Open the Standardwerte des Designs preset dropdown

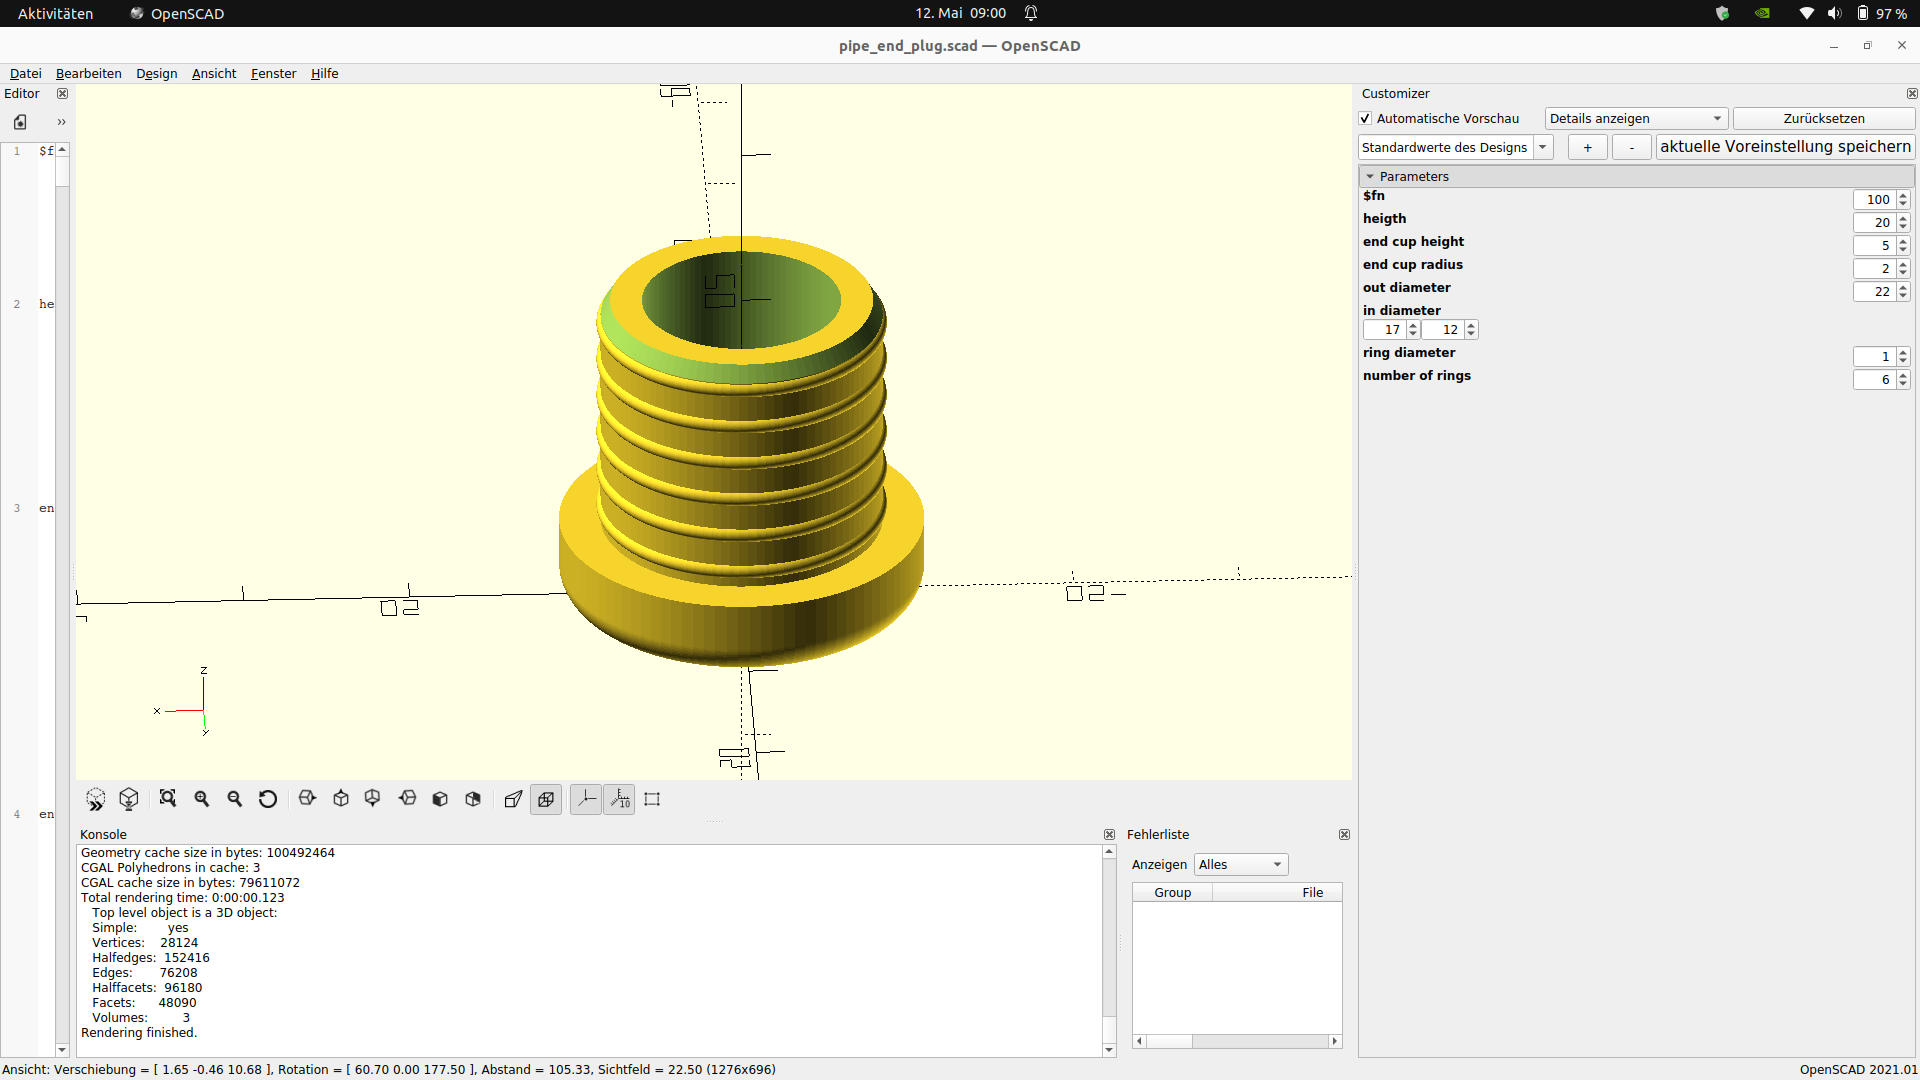(x=1543, y=147)
